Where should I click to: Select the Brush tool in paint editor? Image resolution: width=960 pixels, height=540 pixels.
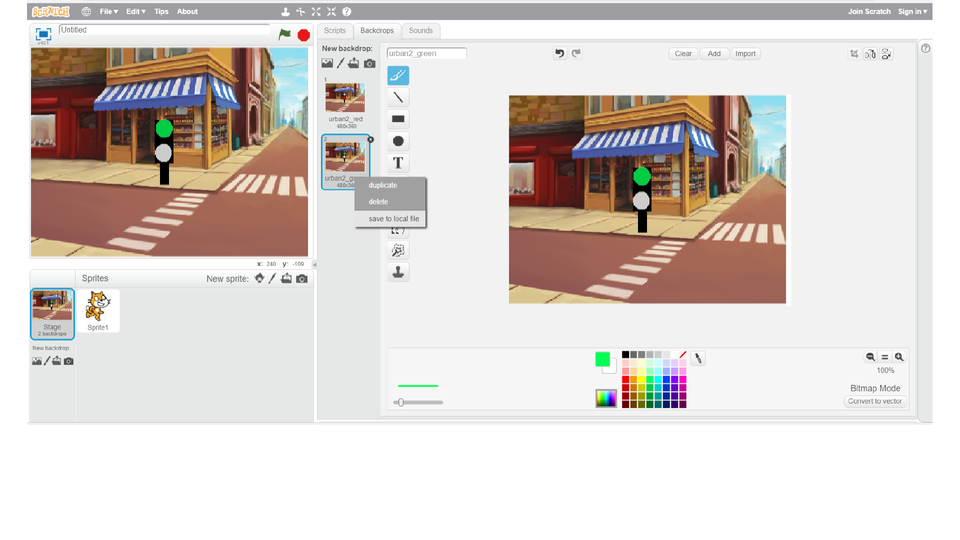point(398,75)
